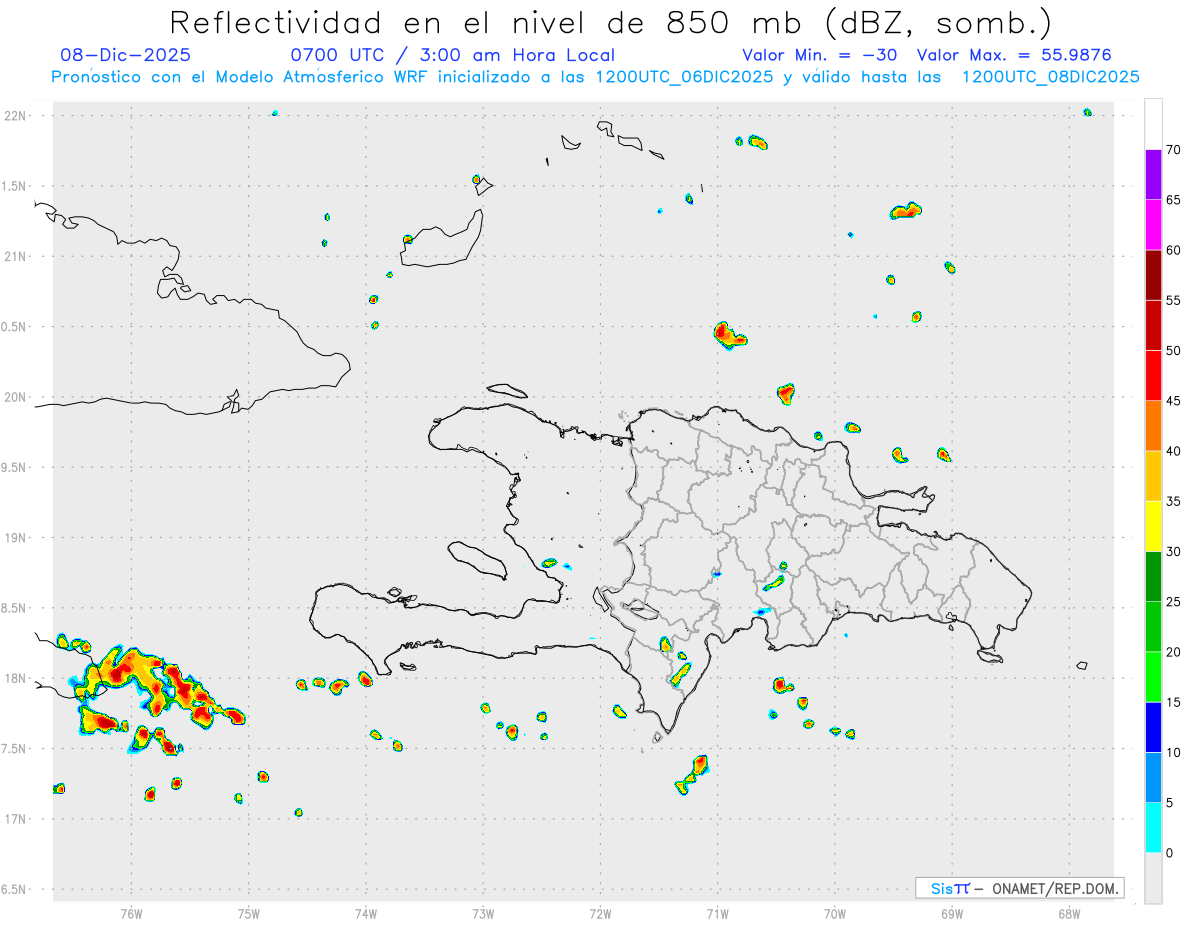This screenshot has height=927, width=1200.
Task: Click the color scale label '0'
Action: coord(1169,853)
